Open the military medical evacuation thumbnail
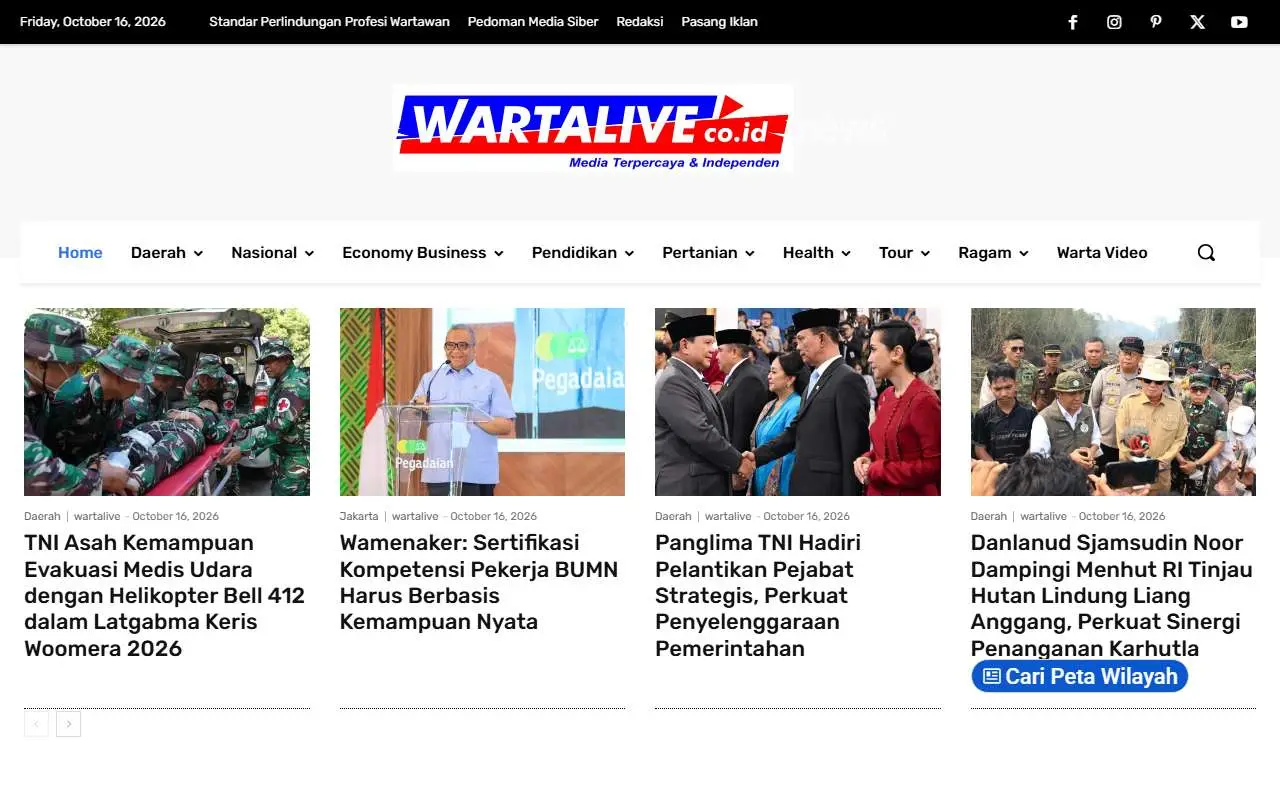The width and height of the screenshot is (1280, 800). click(x=167, y=402)
